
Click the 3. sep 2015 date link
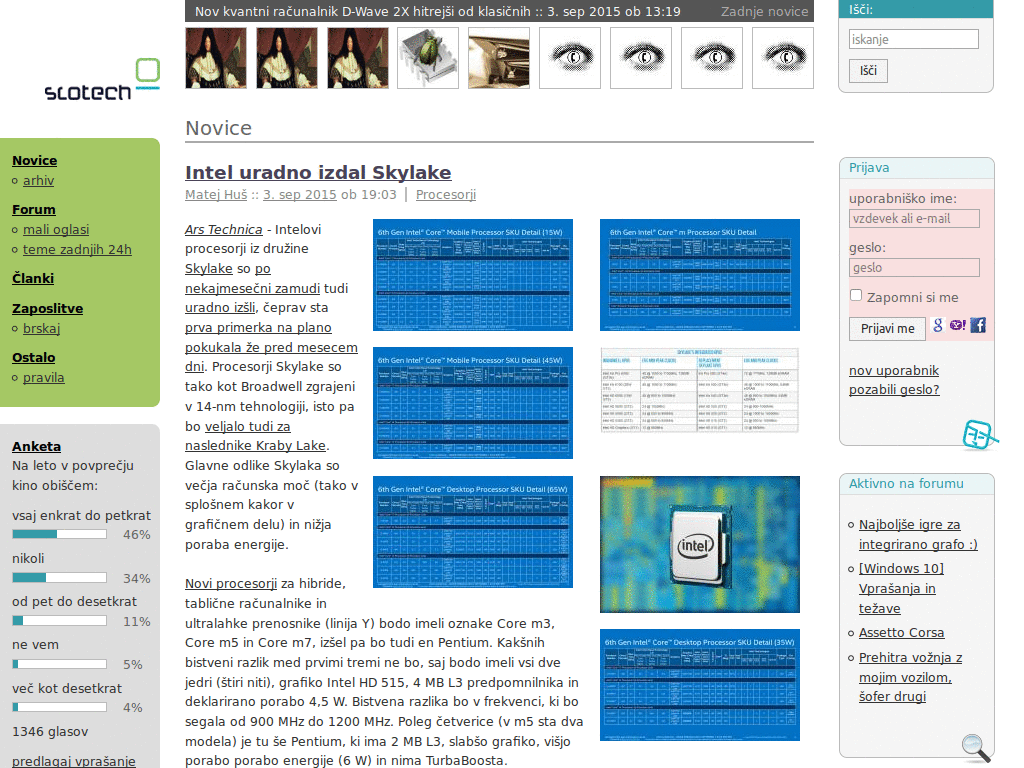(300, 195)
